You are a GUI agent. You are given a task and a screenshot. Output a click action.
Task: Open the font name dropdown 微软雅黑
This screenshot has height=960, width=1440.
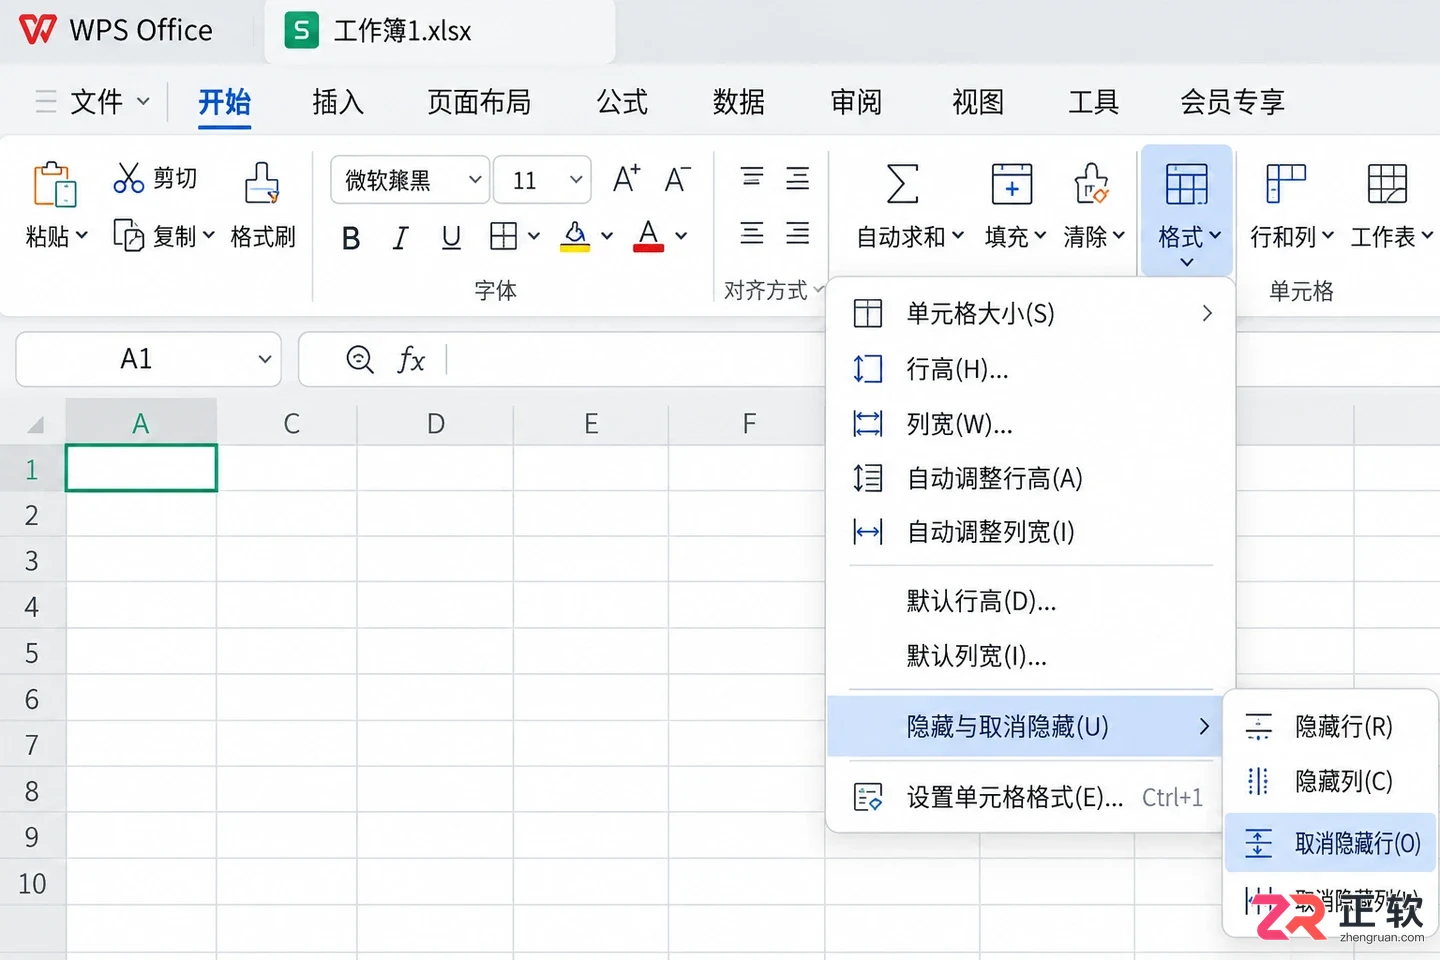410,180
